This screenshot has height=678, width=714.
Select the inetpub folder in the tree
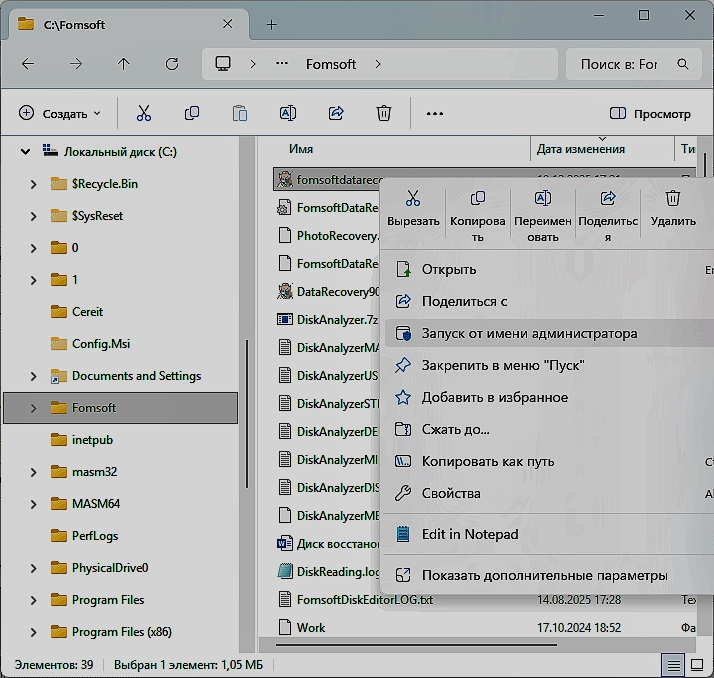coord(81,440)
